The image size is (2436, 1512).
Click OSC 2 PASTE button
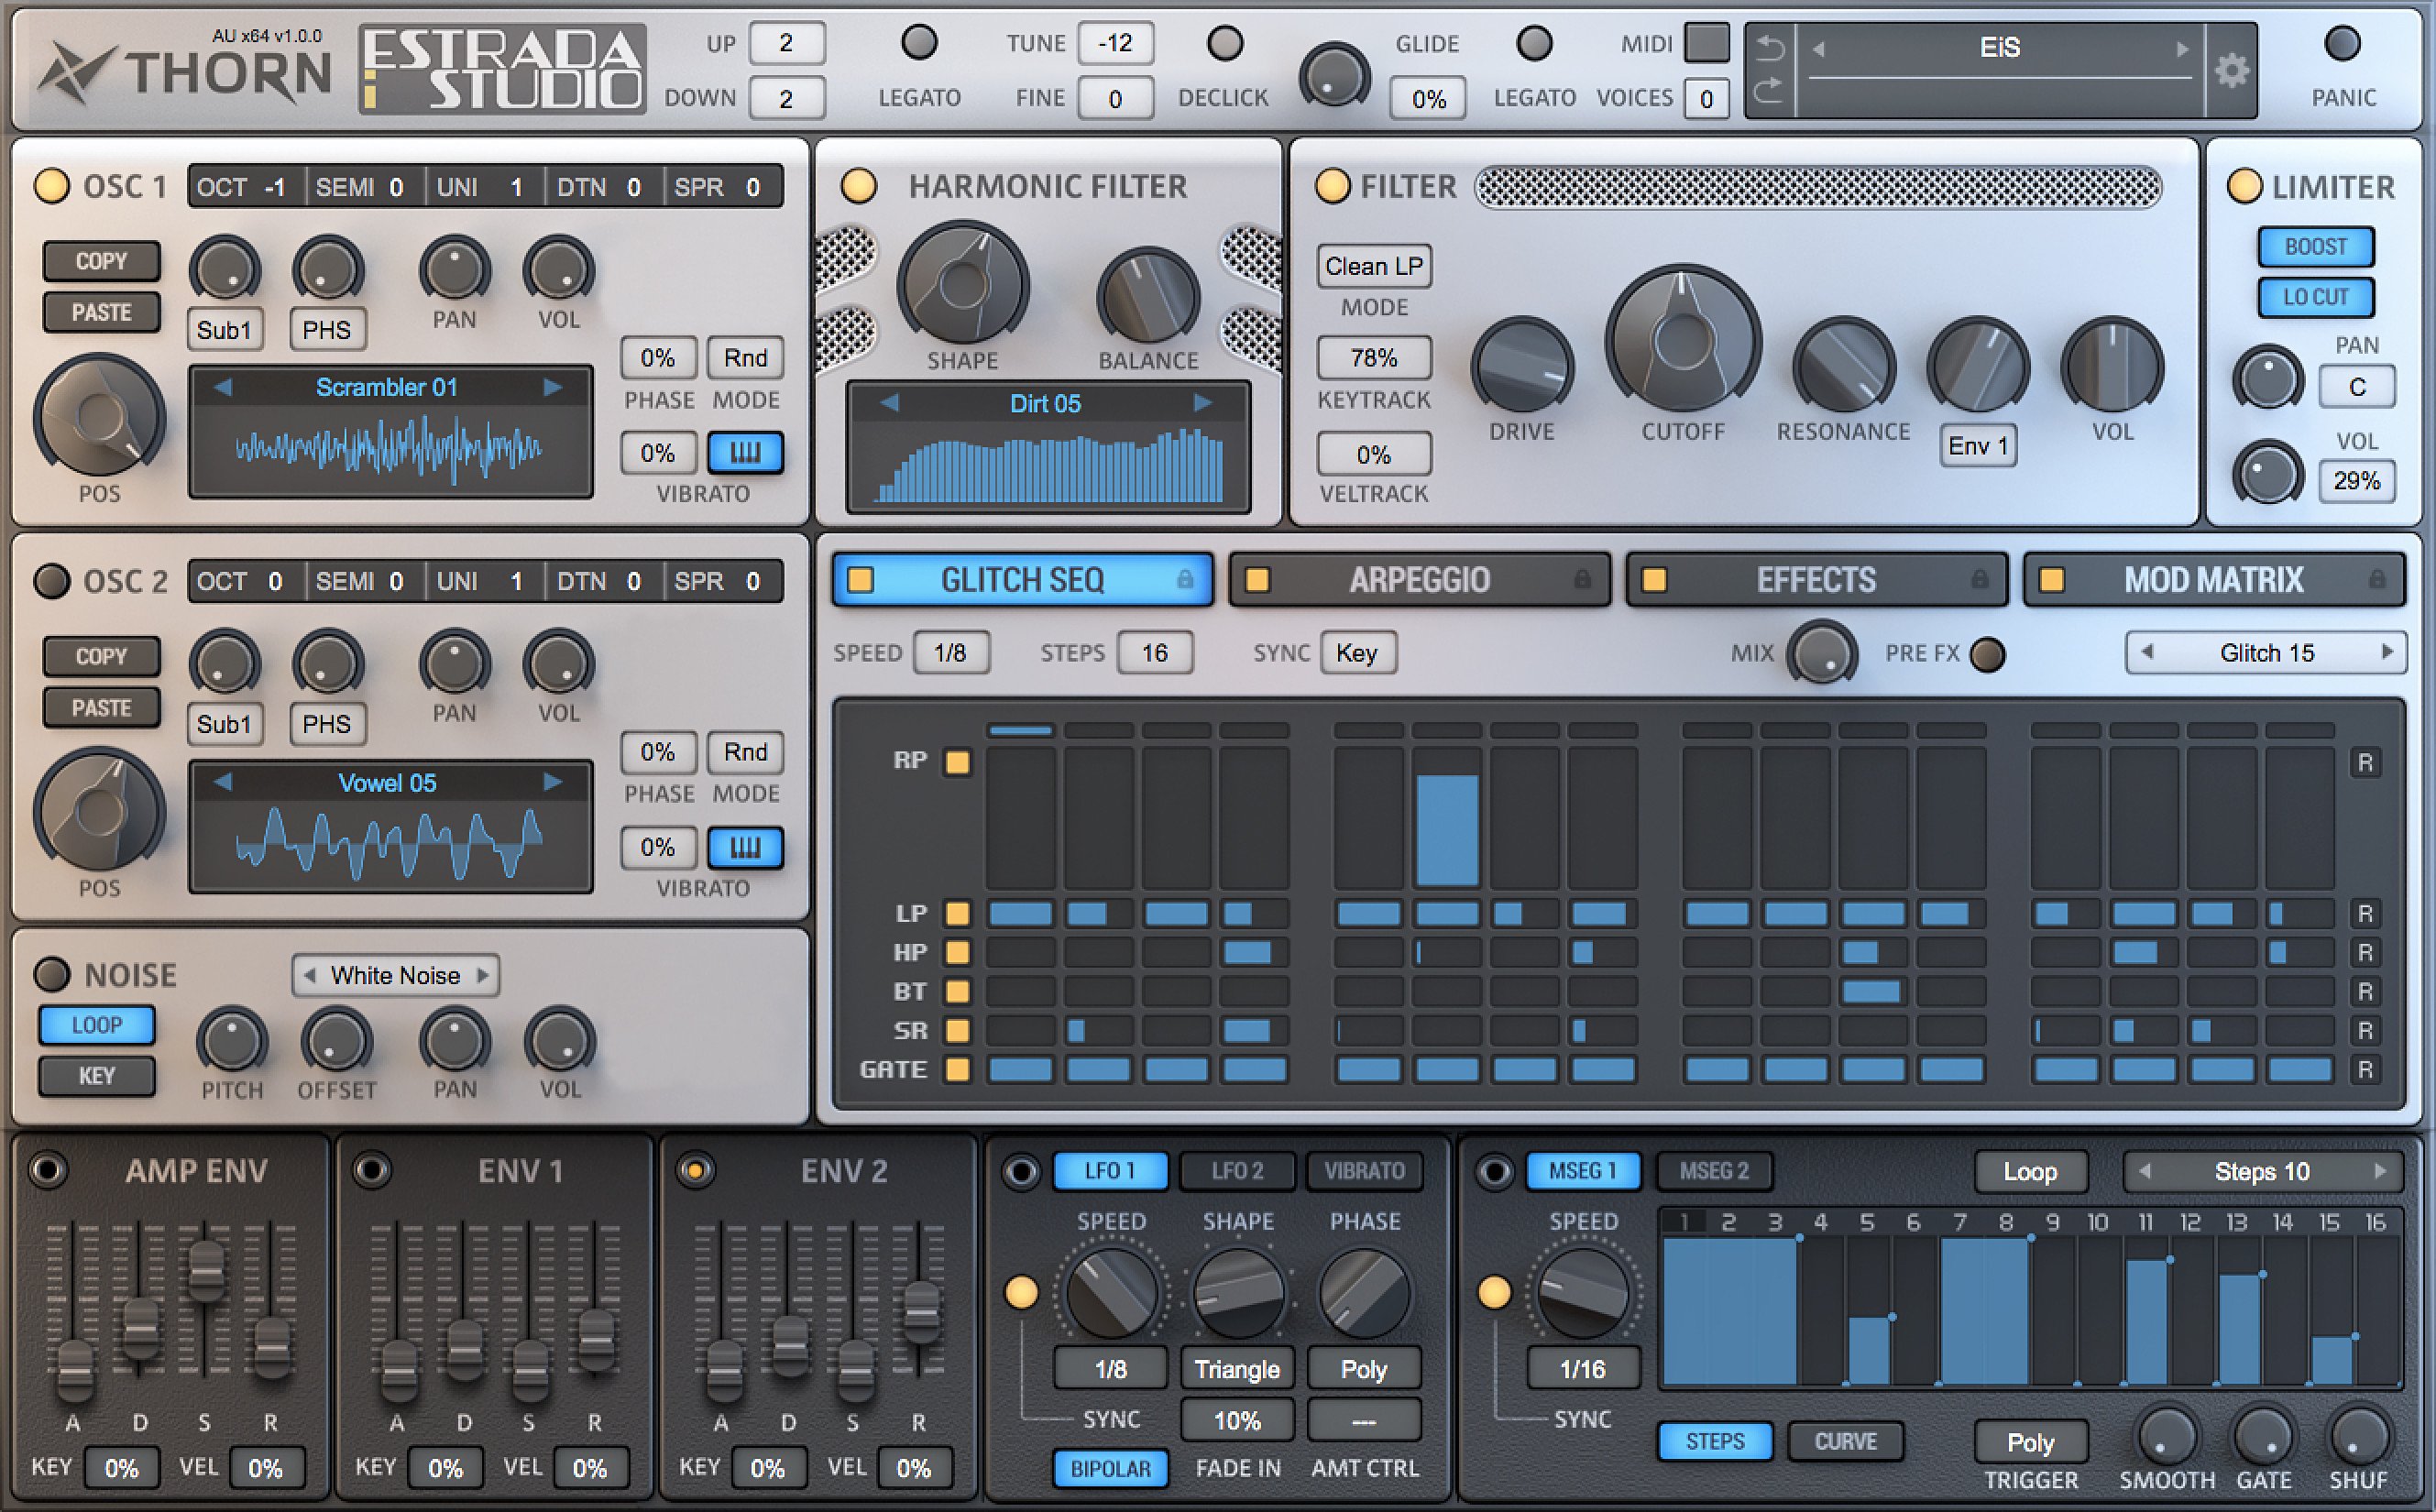tap(101, 708)
